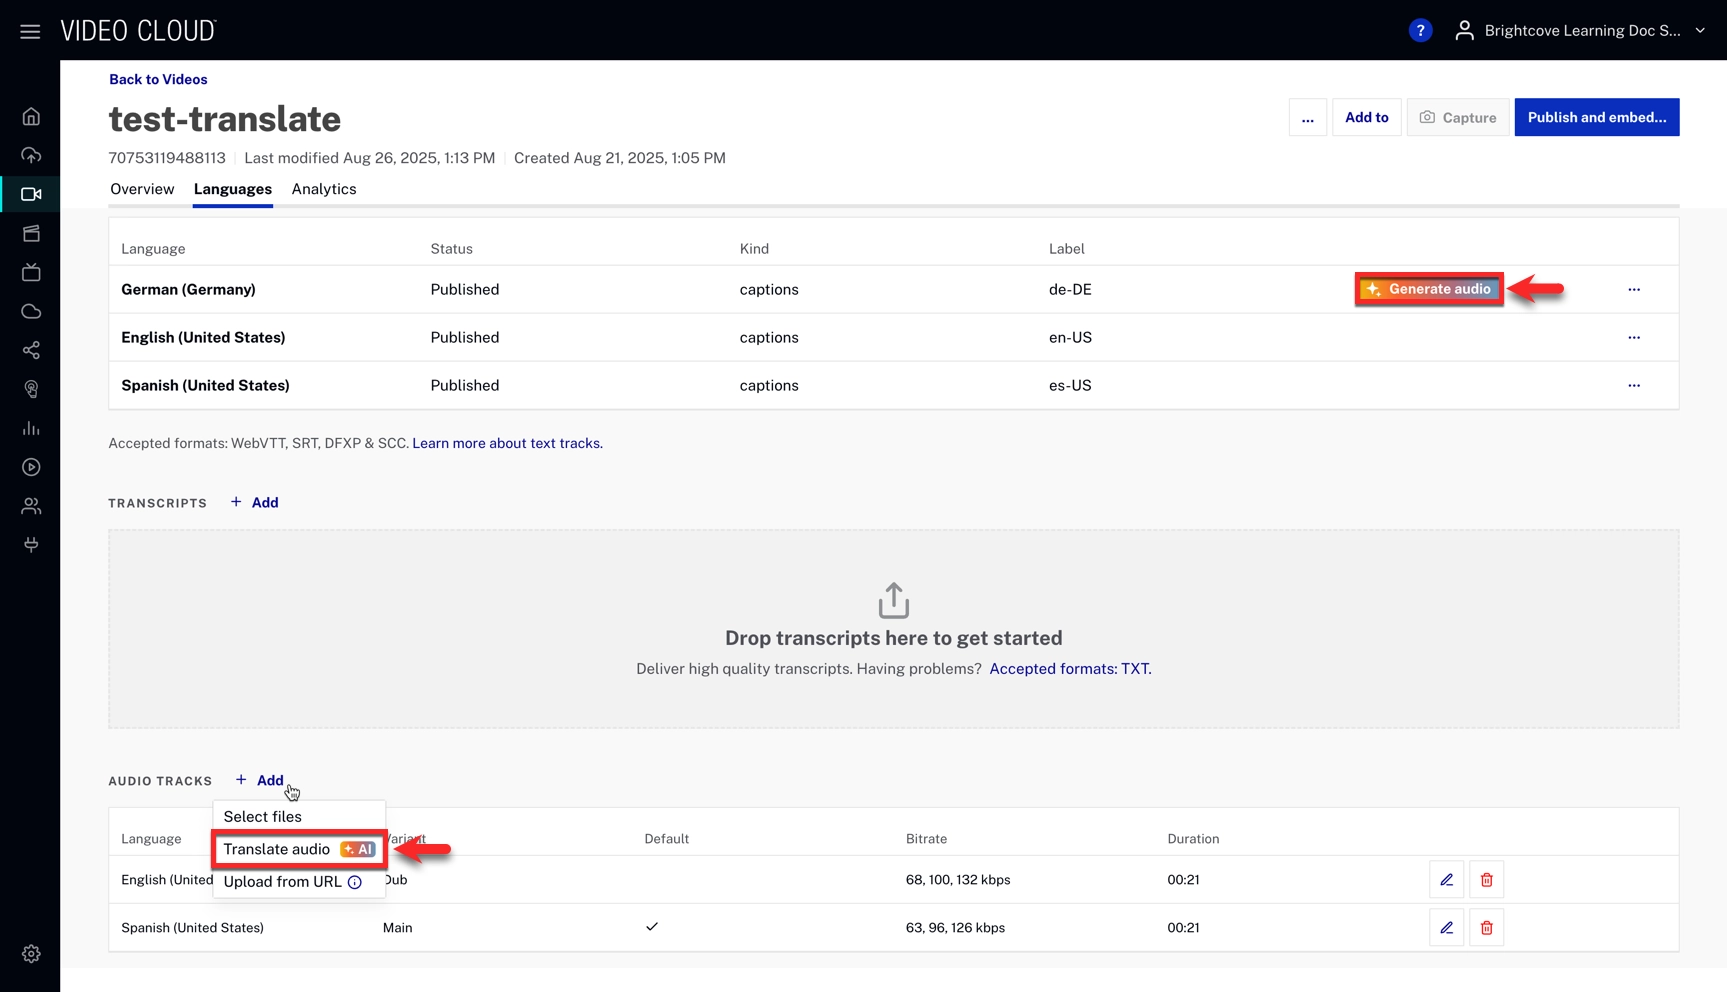
Task: Click the Admin settings gear icon
Action: 31,954
